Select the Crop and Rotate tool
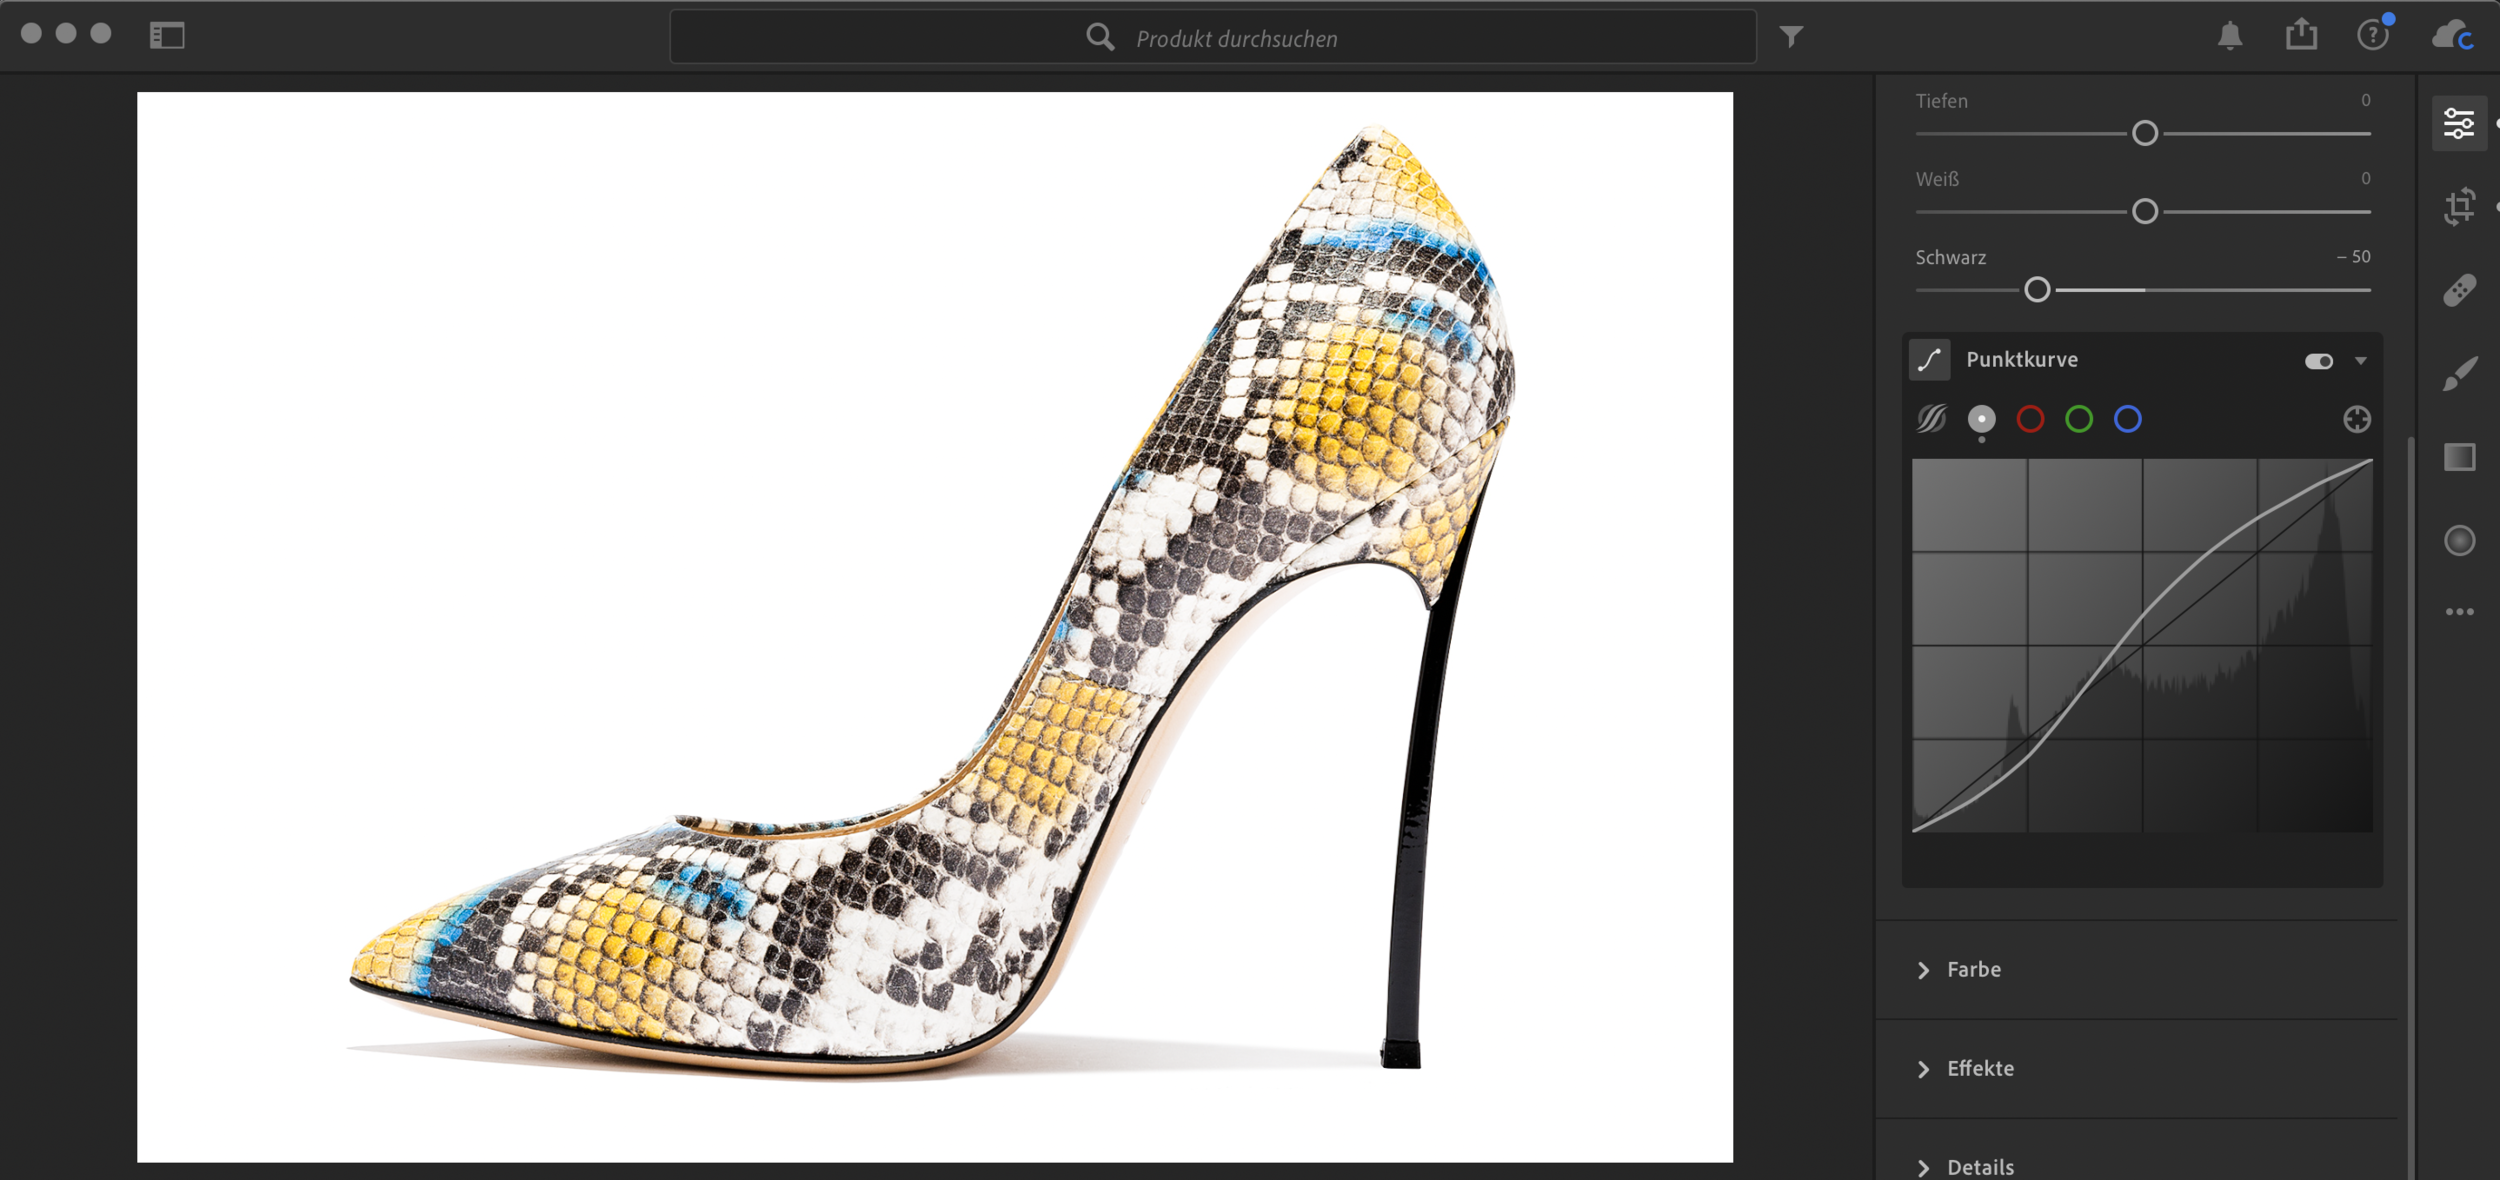This screenshot has height=1180, width=2500. pyautogui.click(x=2458, y=207)
